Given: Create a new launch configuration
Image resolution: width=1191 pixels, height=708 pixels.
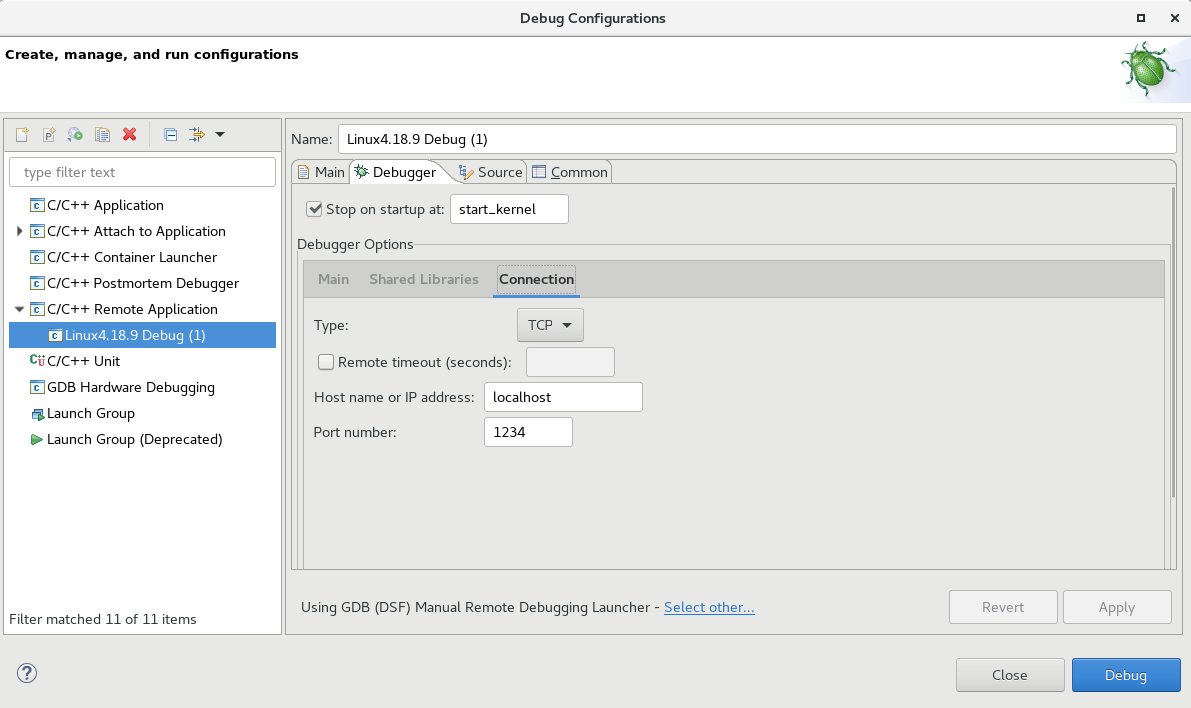Looking at the screenshot, I should coord(21,134).
